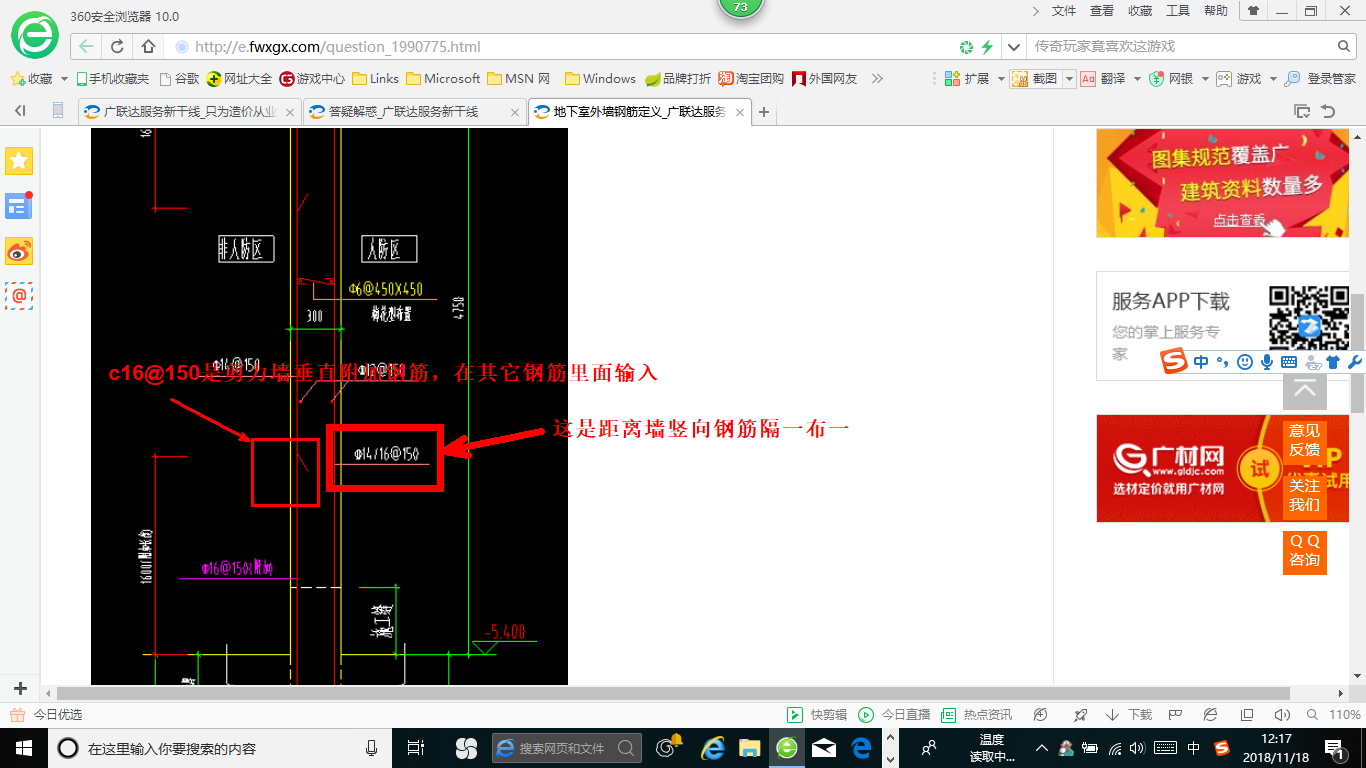Open the 收藏 menu in title bar
The image size is (1366, 768).
click(x=1140, y=11)
